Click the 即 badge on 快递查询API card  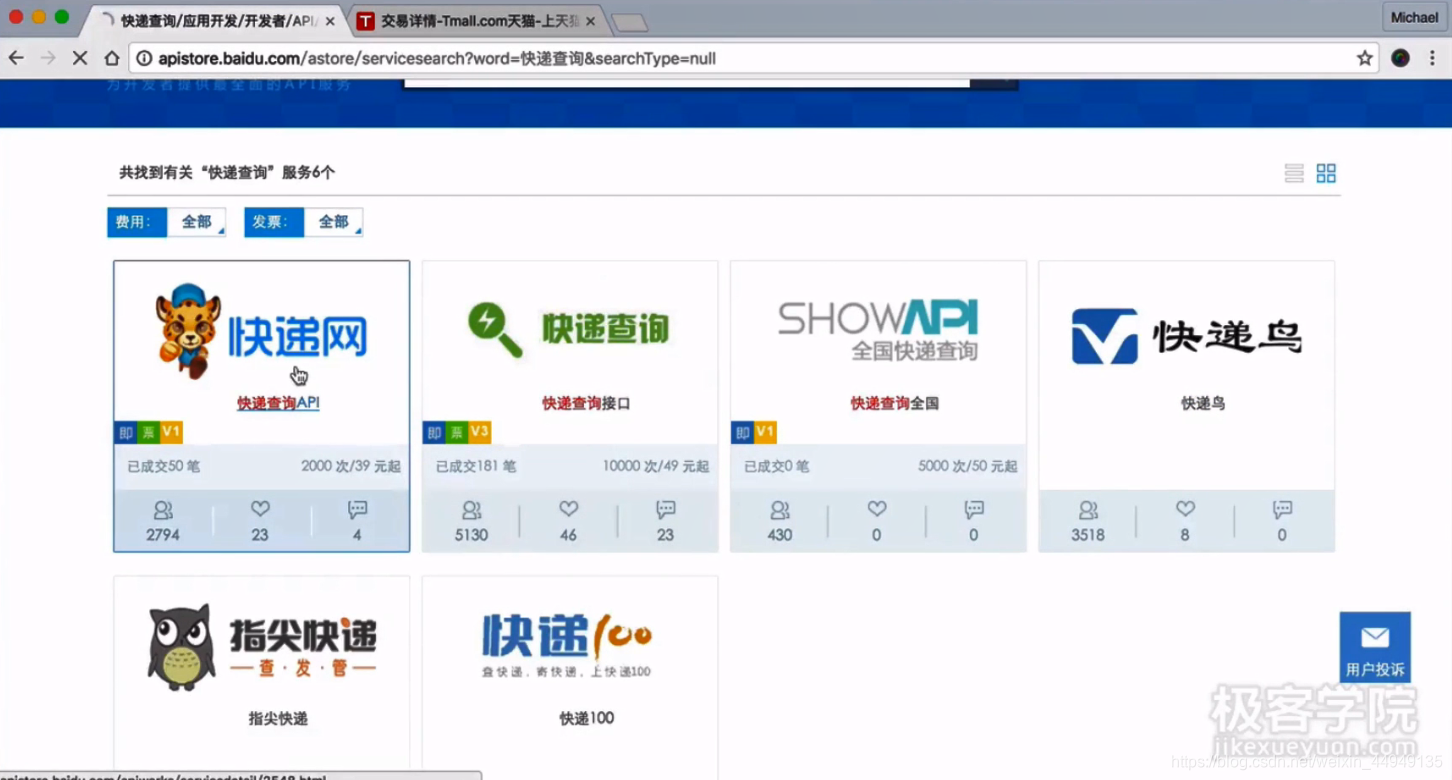pos(125,432)
